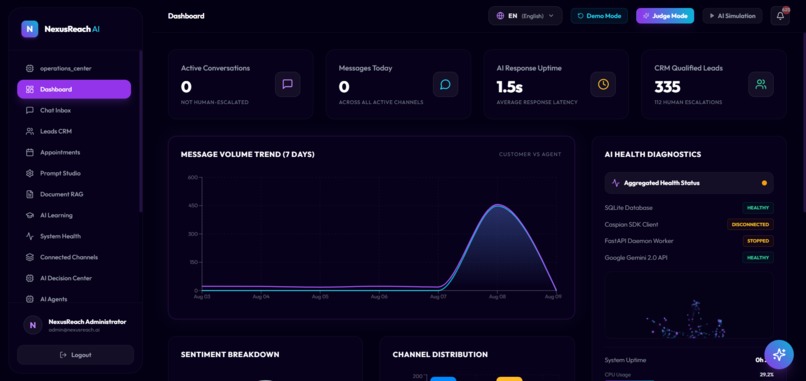Click the 335 qualified leads value

tap(667, 87)
